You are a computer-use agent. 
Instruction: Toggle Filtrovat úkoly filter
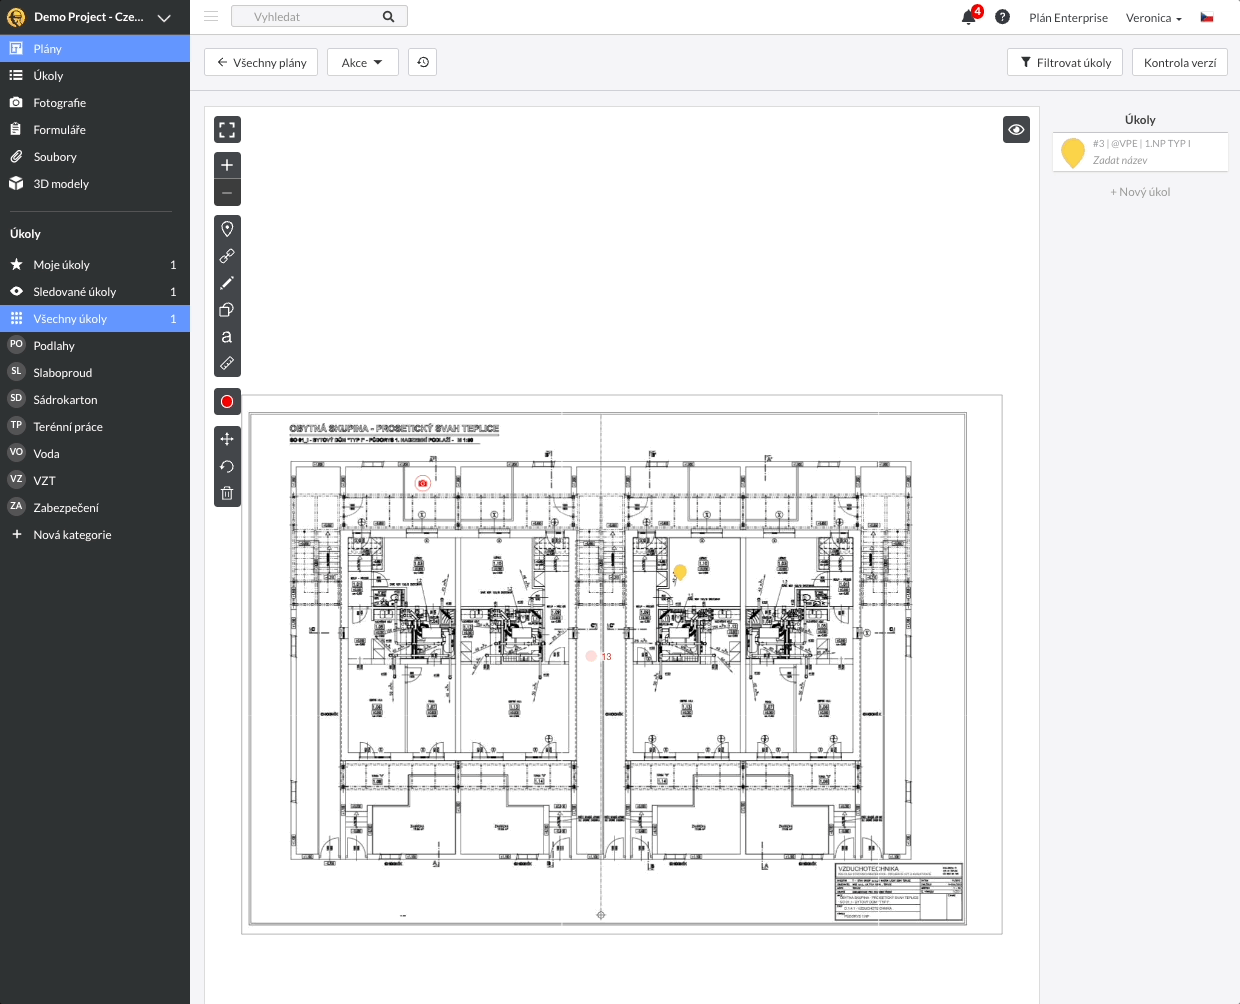coord(1065,63)
